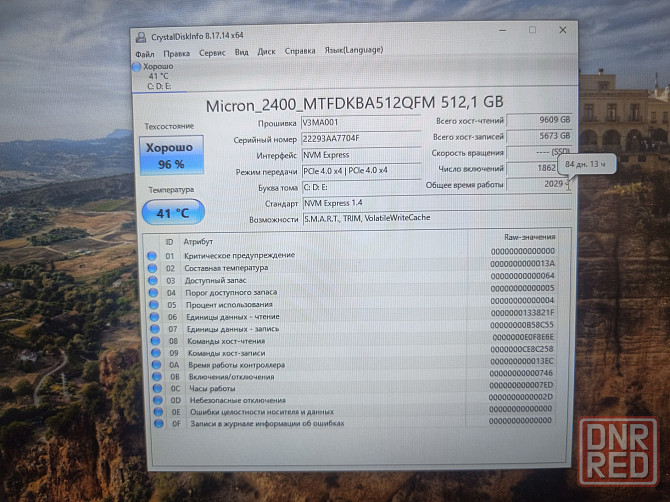This screenshot has height=502, width=670.
Task: Click the drive letter field C: D: E:
Action: click(x=362, y=187)
